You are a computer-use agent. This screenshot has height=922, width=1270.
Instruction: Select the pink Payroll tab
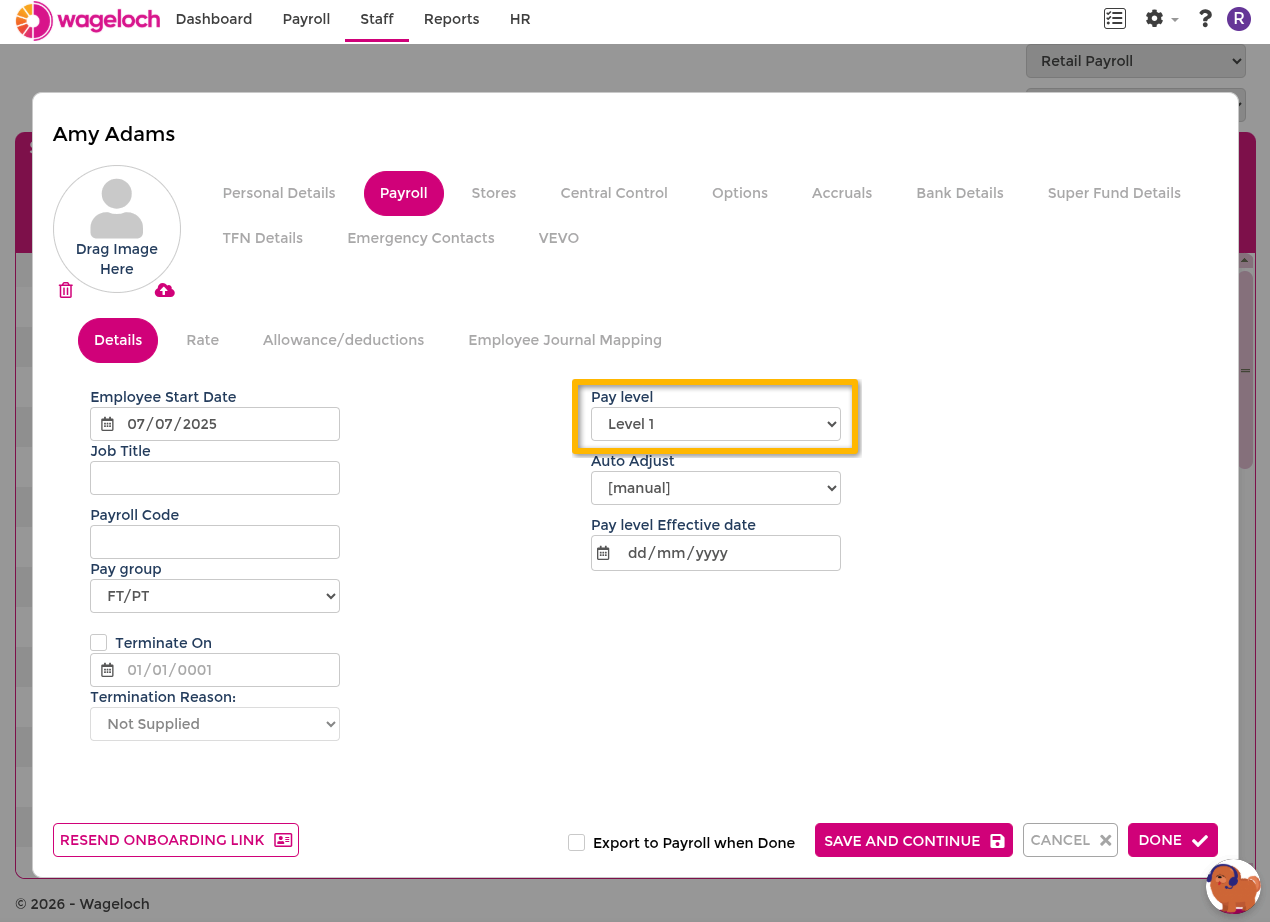tap(404, 193)
